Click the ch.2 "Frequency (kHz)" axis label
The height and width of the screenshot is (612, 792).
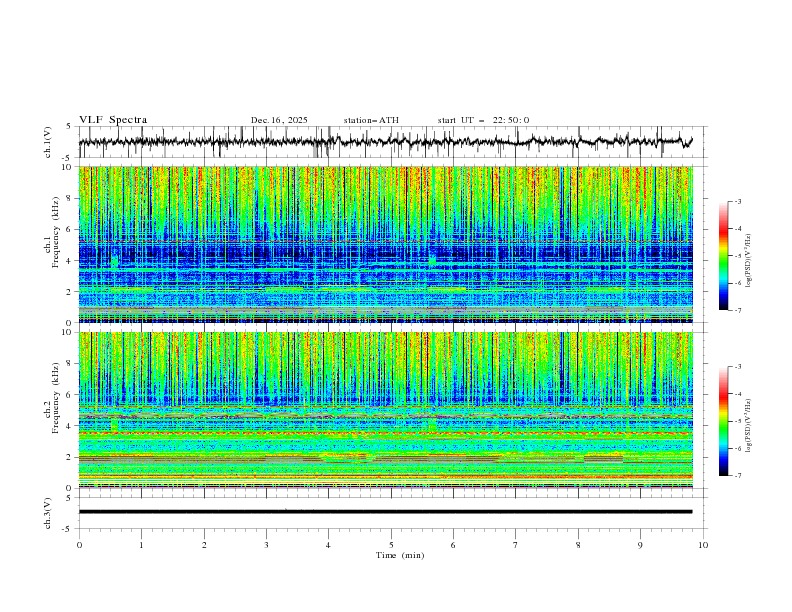coord(56,397)
